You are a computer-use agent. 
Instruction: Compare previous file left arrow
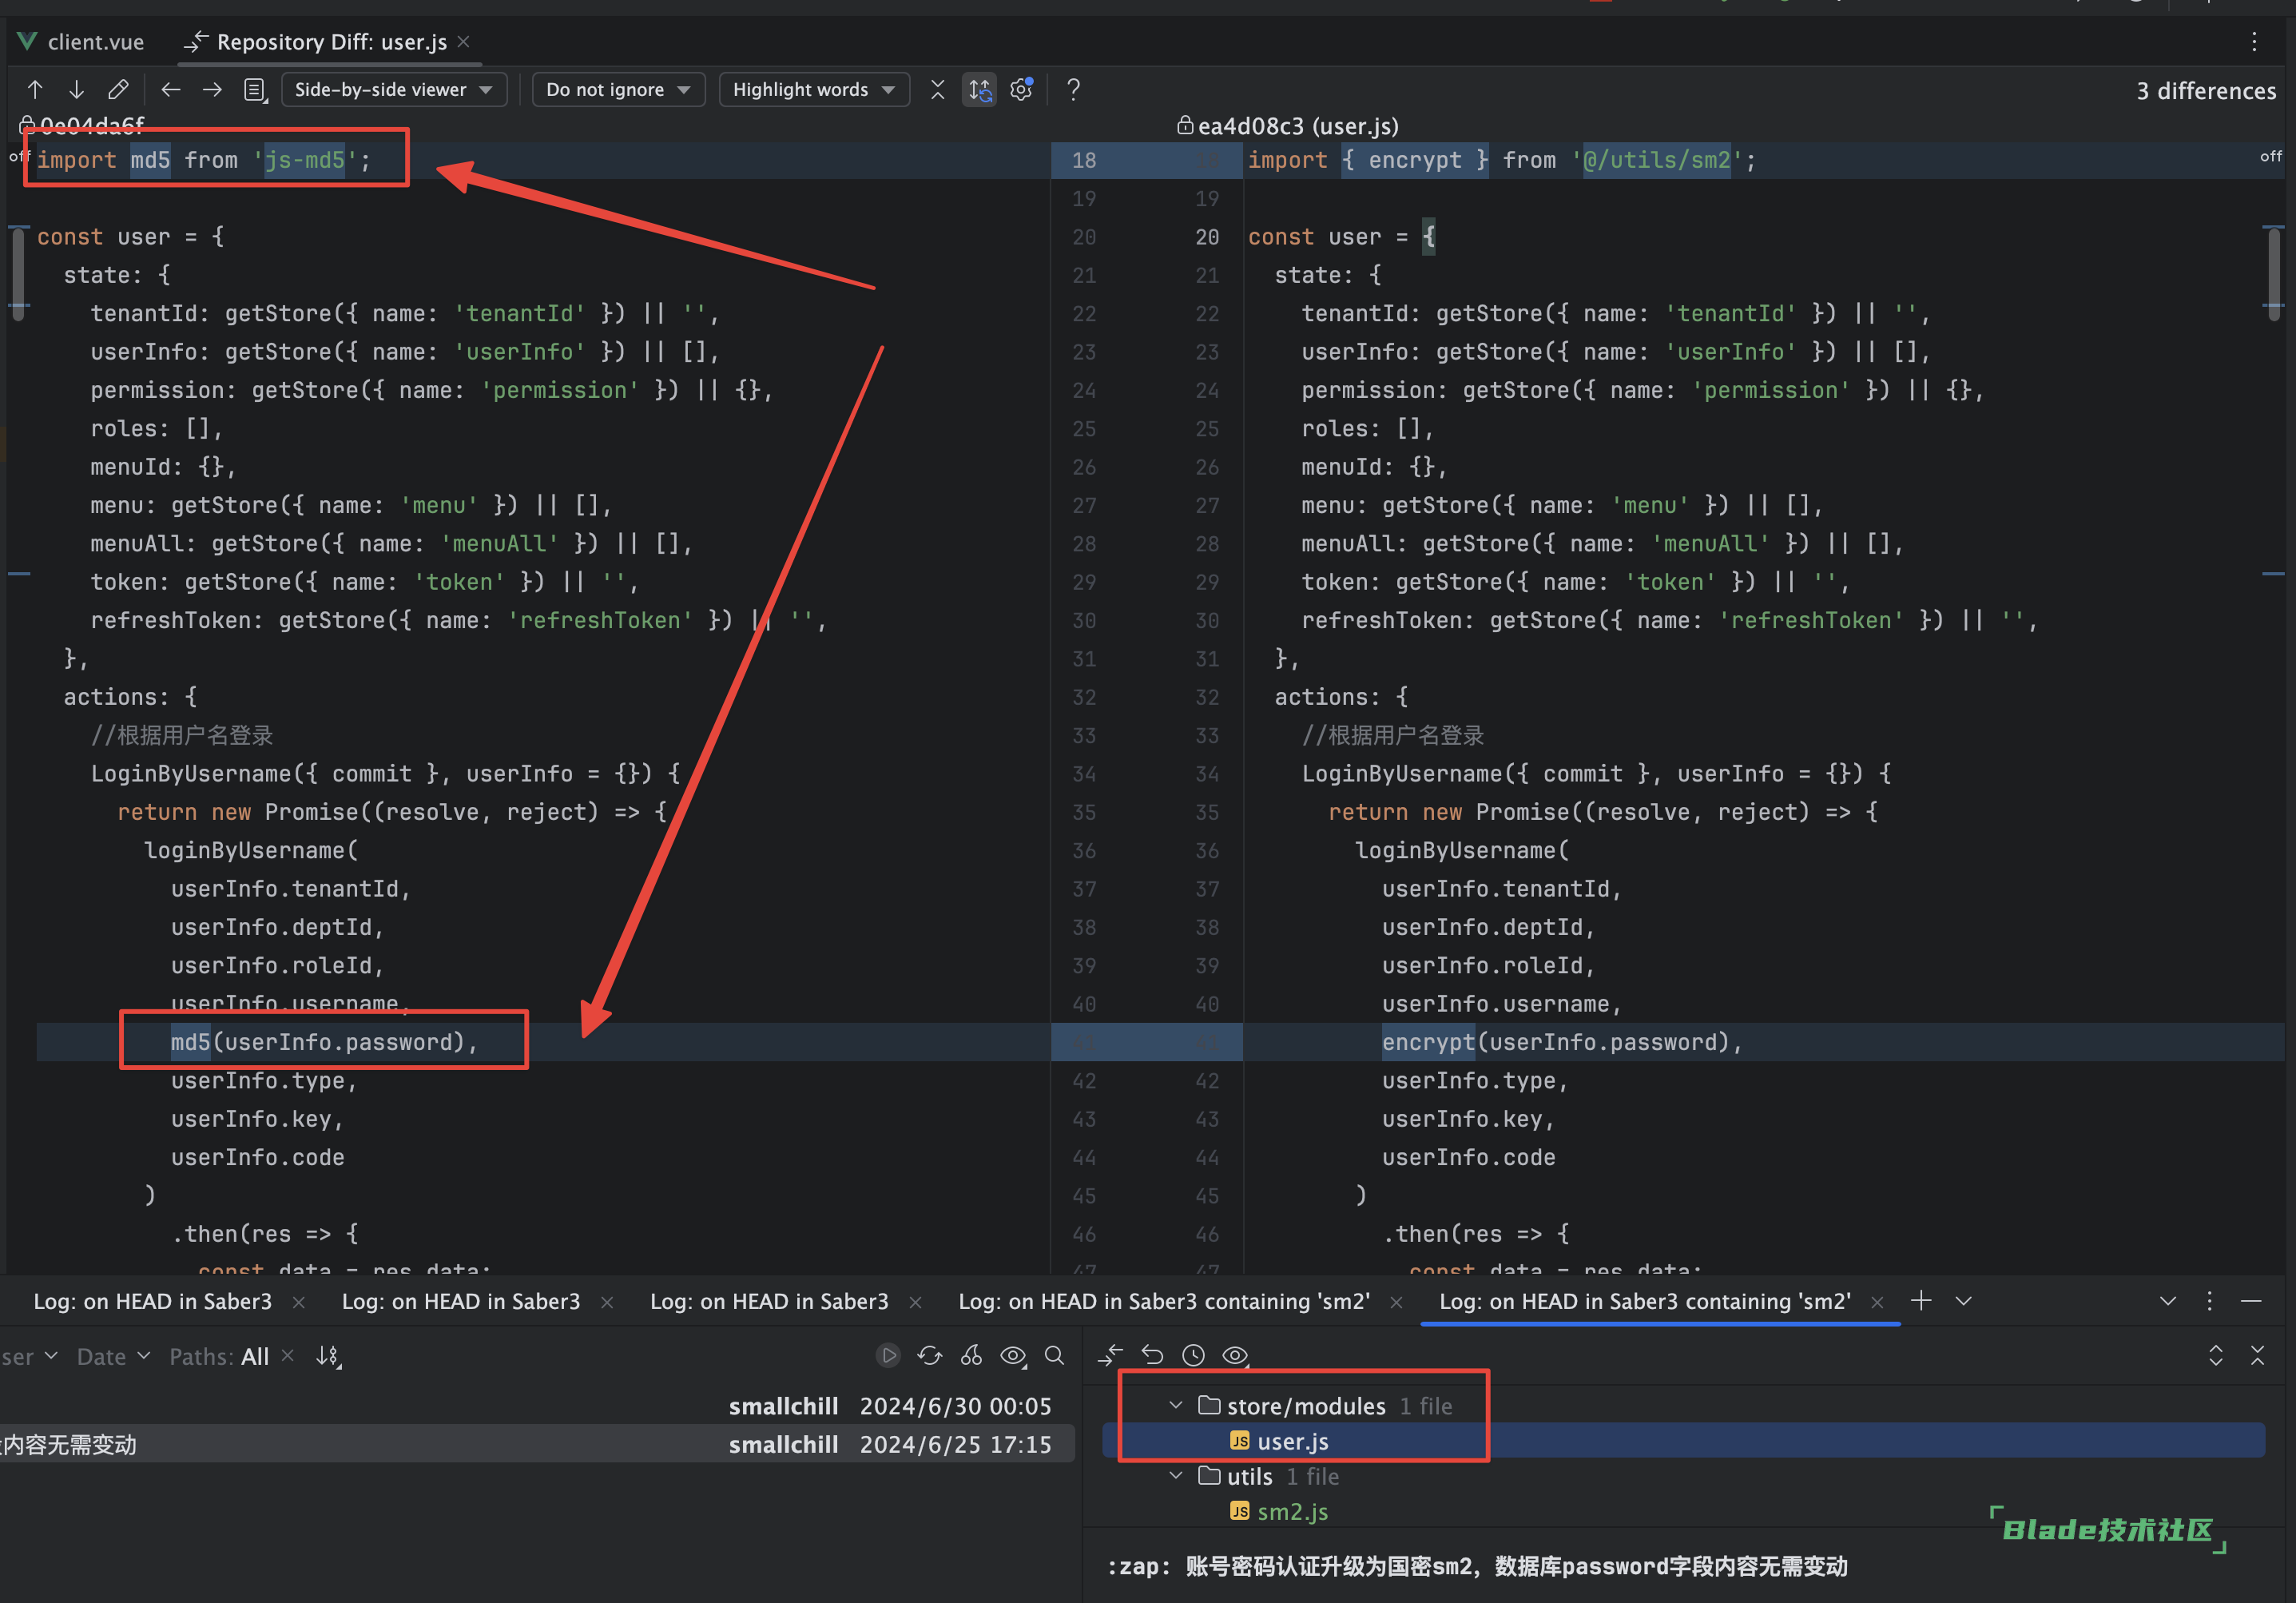(171, 90)
